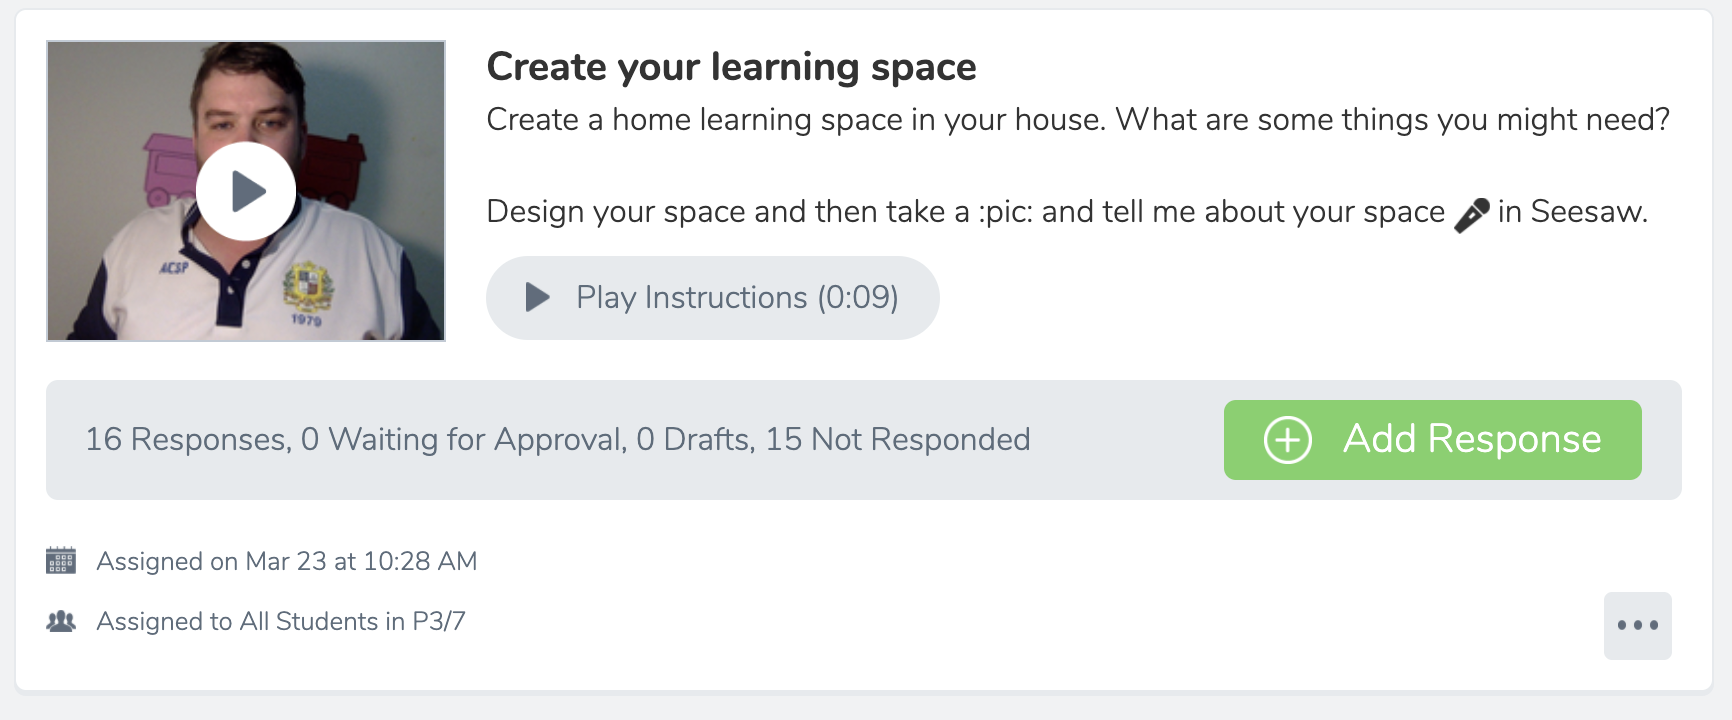Click the Design your space instruction line

[1067, 212]
